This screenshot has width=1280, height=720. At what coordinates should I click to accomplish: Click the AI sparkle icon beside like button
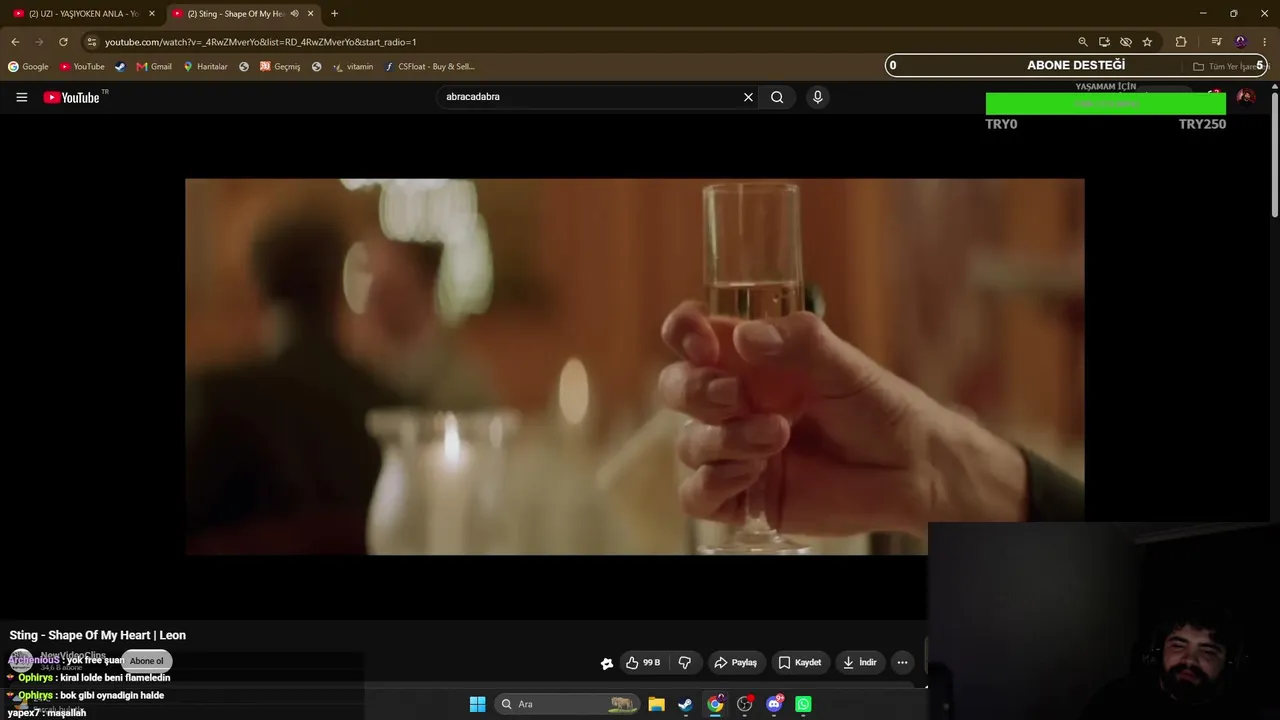point(606,663)
